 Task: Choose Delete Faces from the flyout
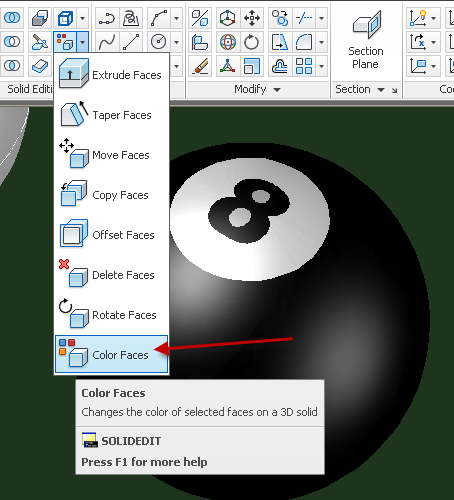click(111, 275)
